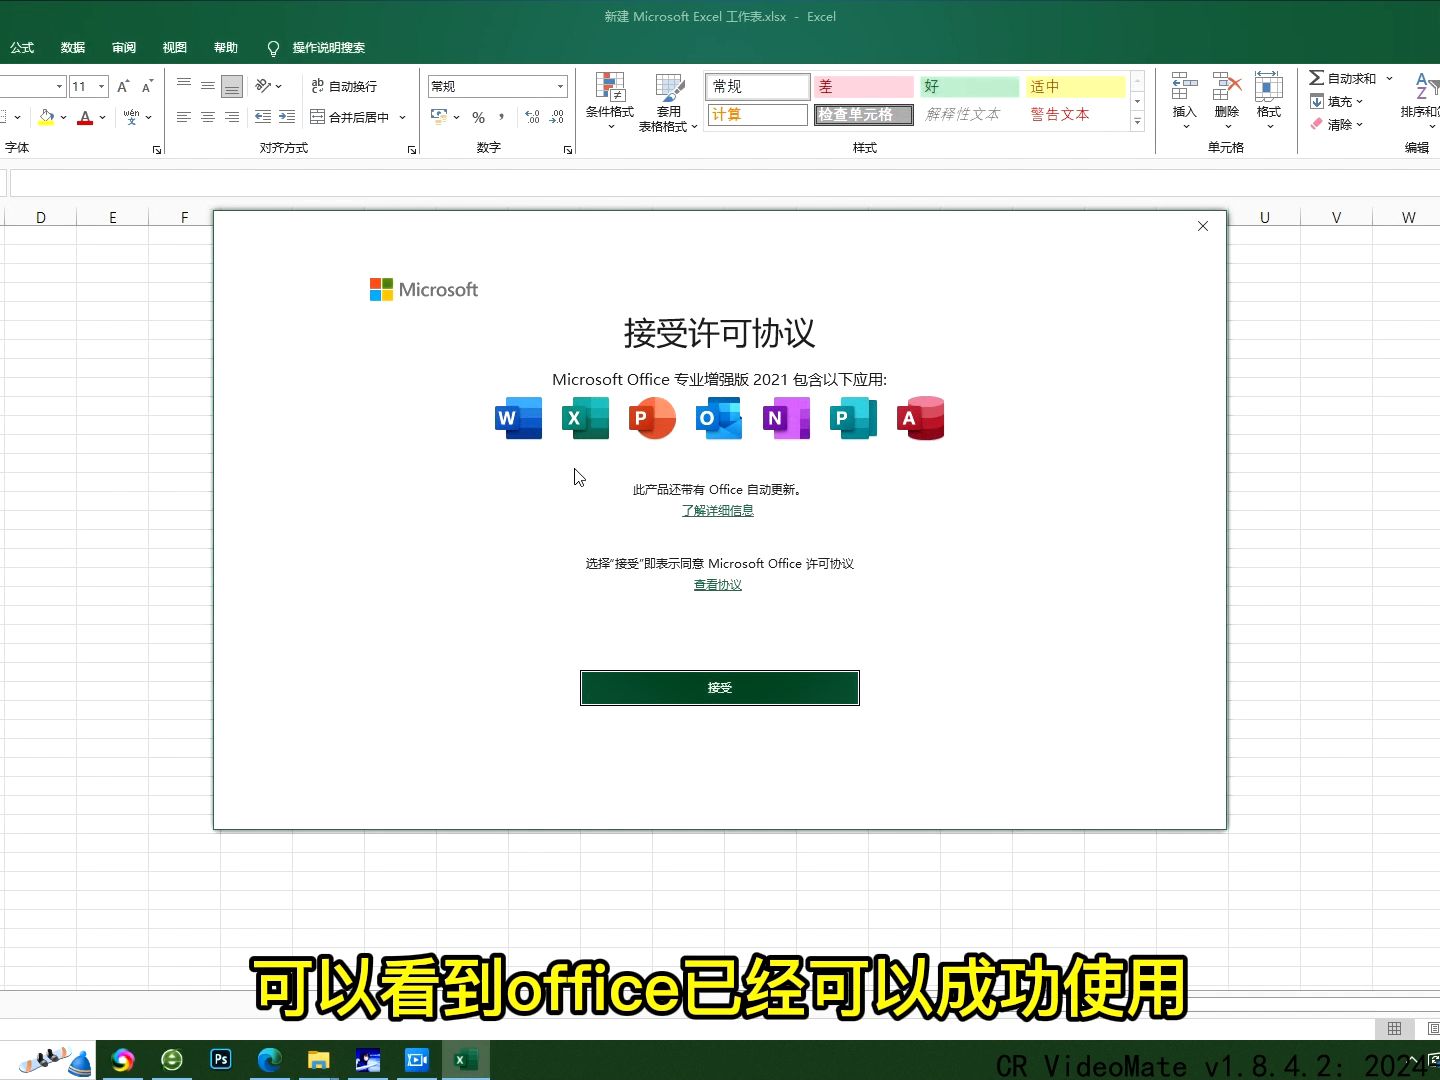Toggle align text left

pyautogui.click(x=184, y=117)
